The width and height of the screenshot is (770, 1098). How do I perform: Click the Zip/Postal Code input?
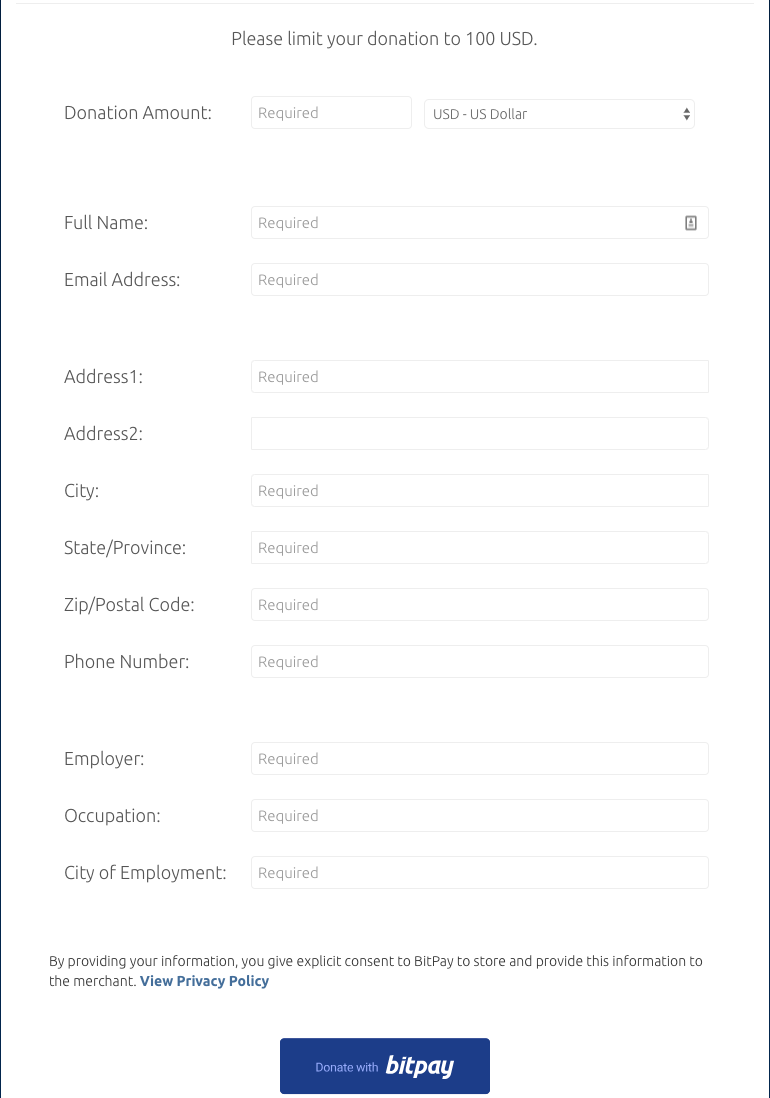click(x=480, y=604)
